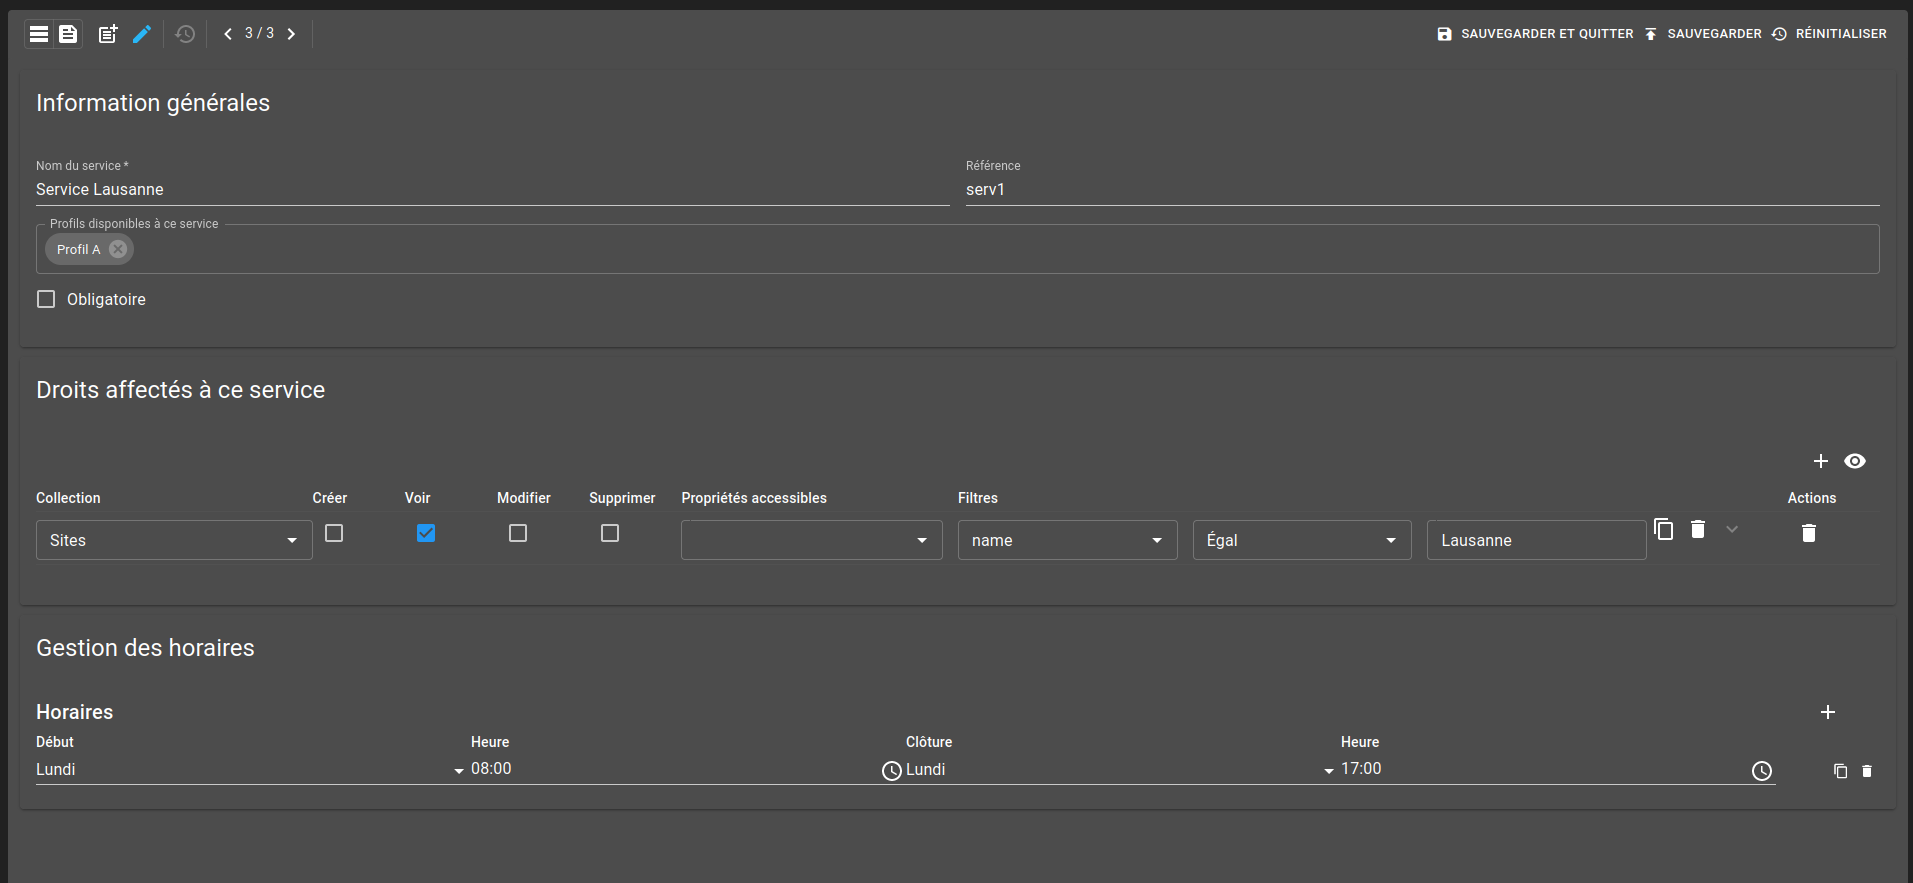This screenshot has height=883, width=1913.
Task: Click the Profil A chip label
Action: 78,249
